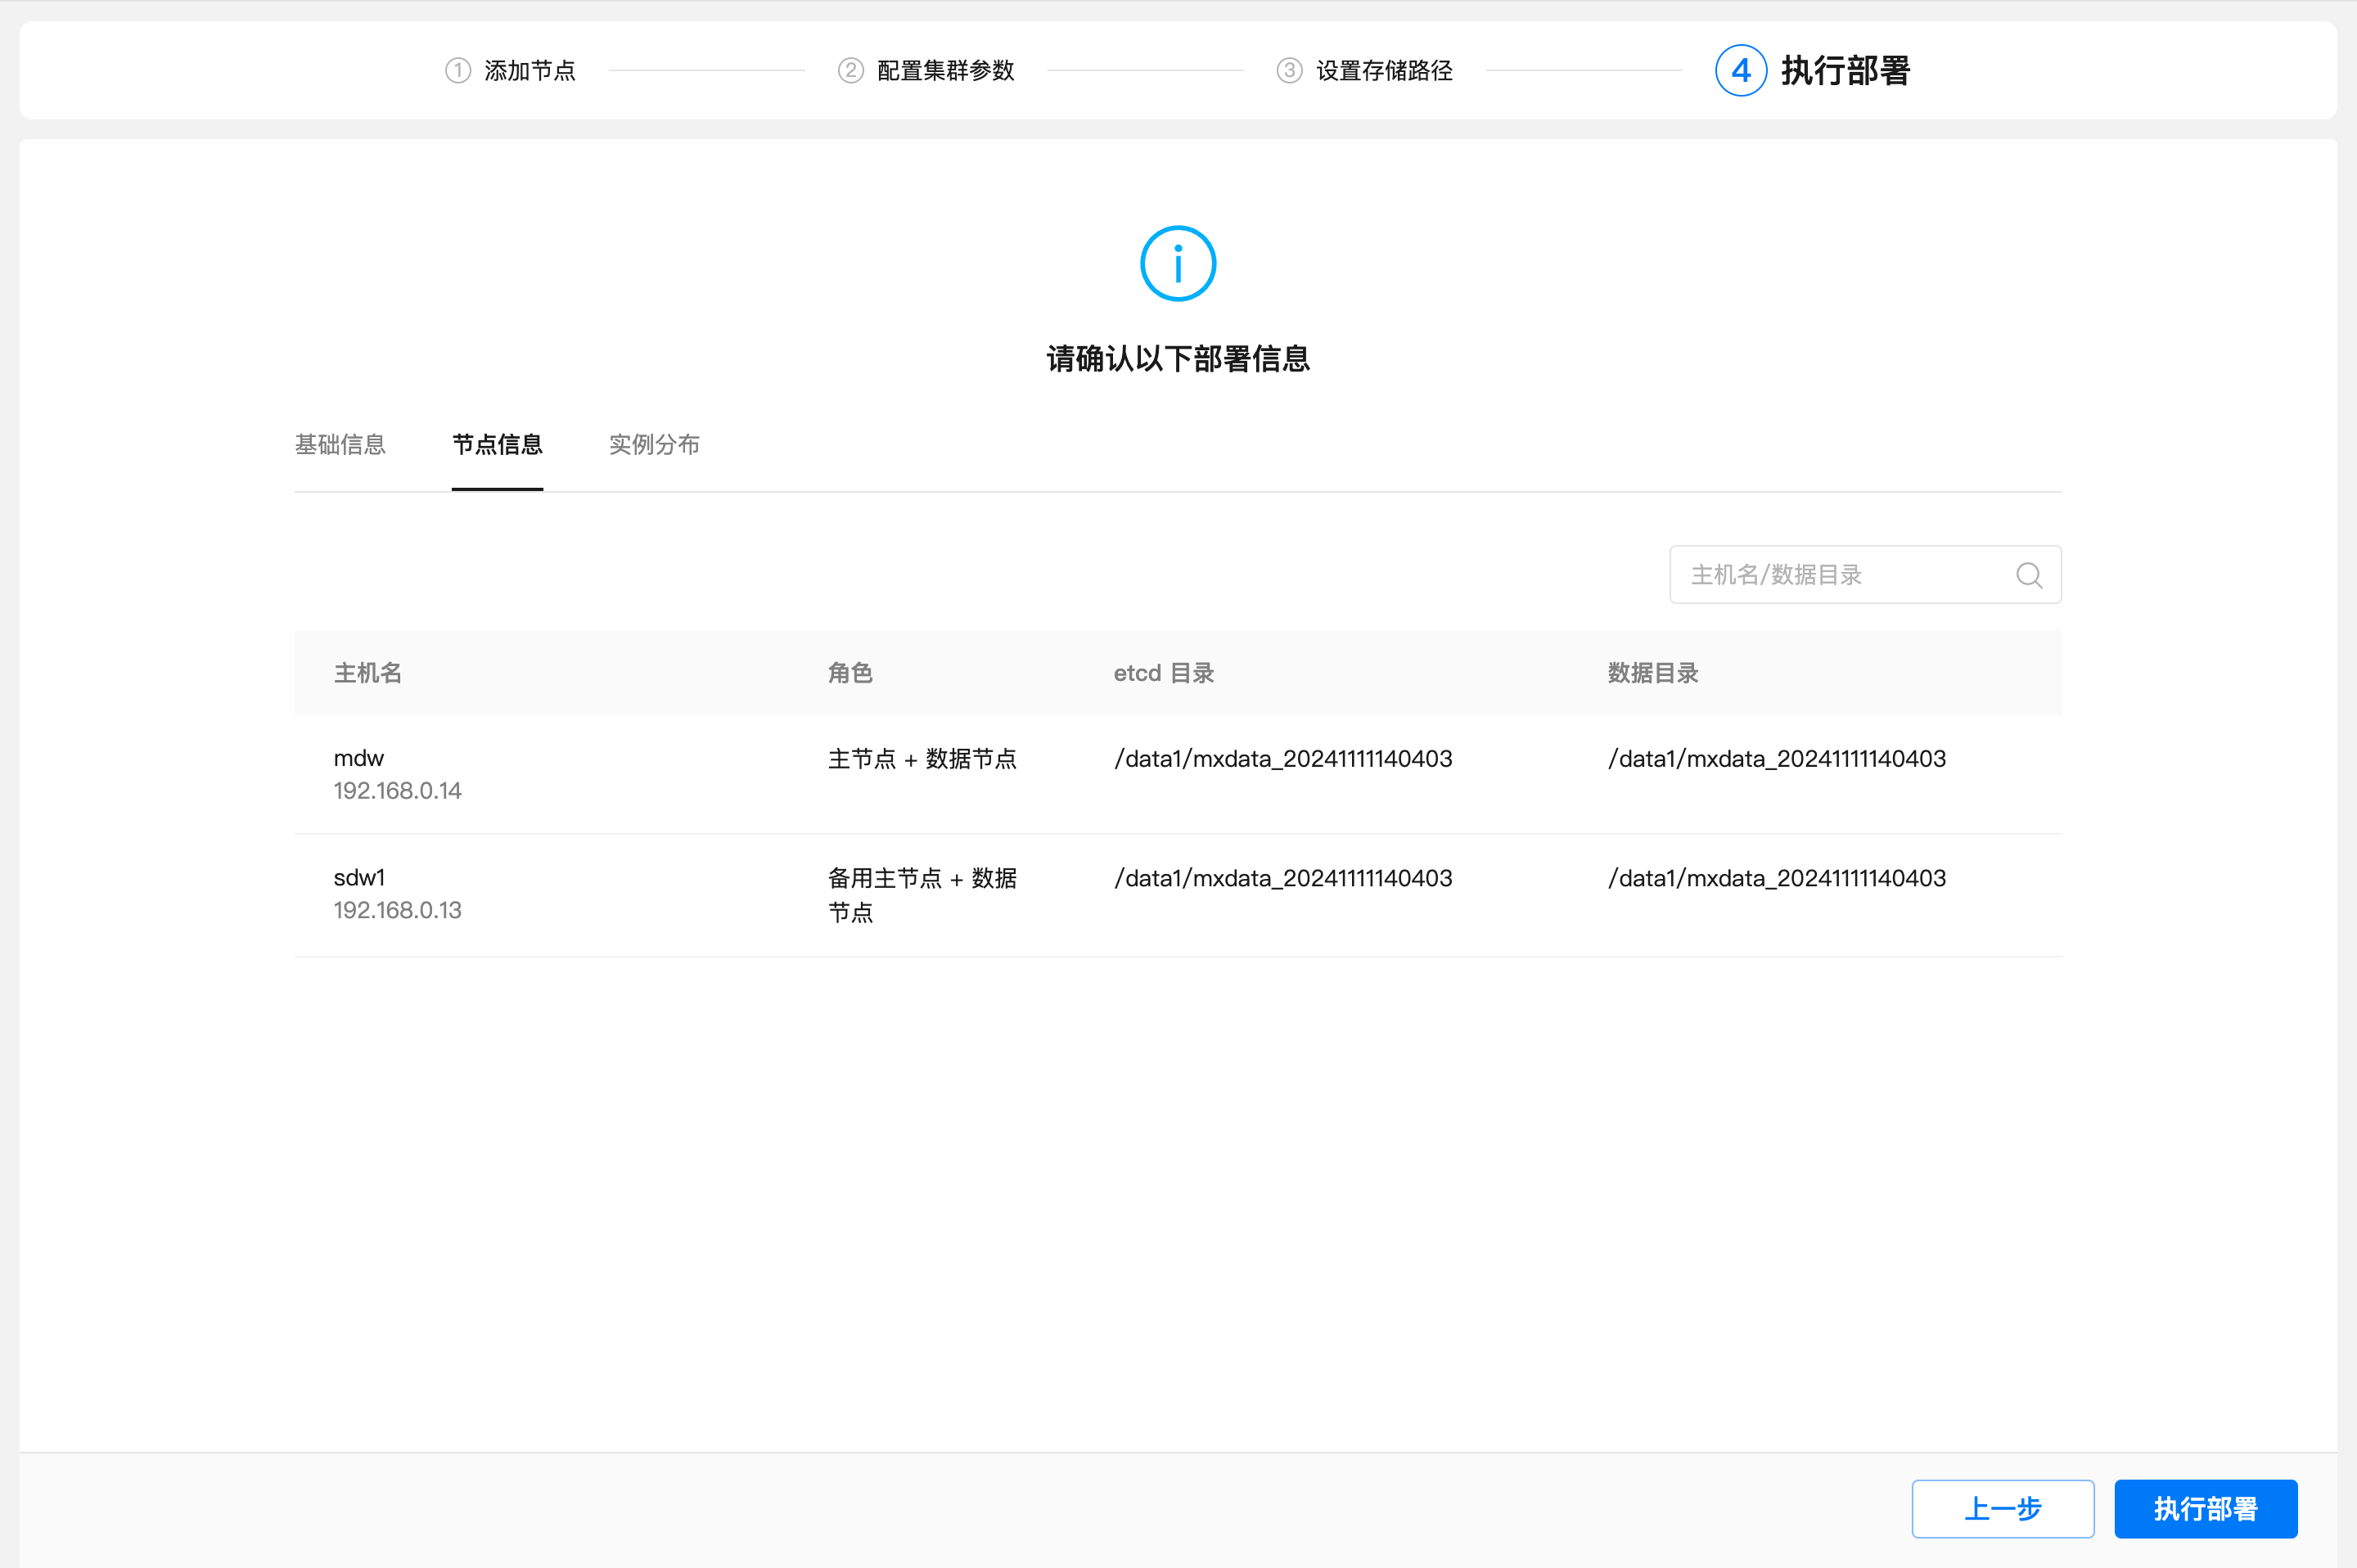Click the 请确认以下部署信息 heading
The image size is (2357, 1568).
[x=1178, y=359]
